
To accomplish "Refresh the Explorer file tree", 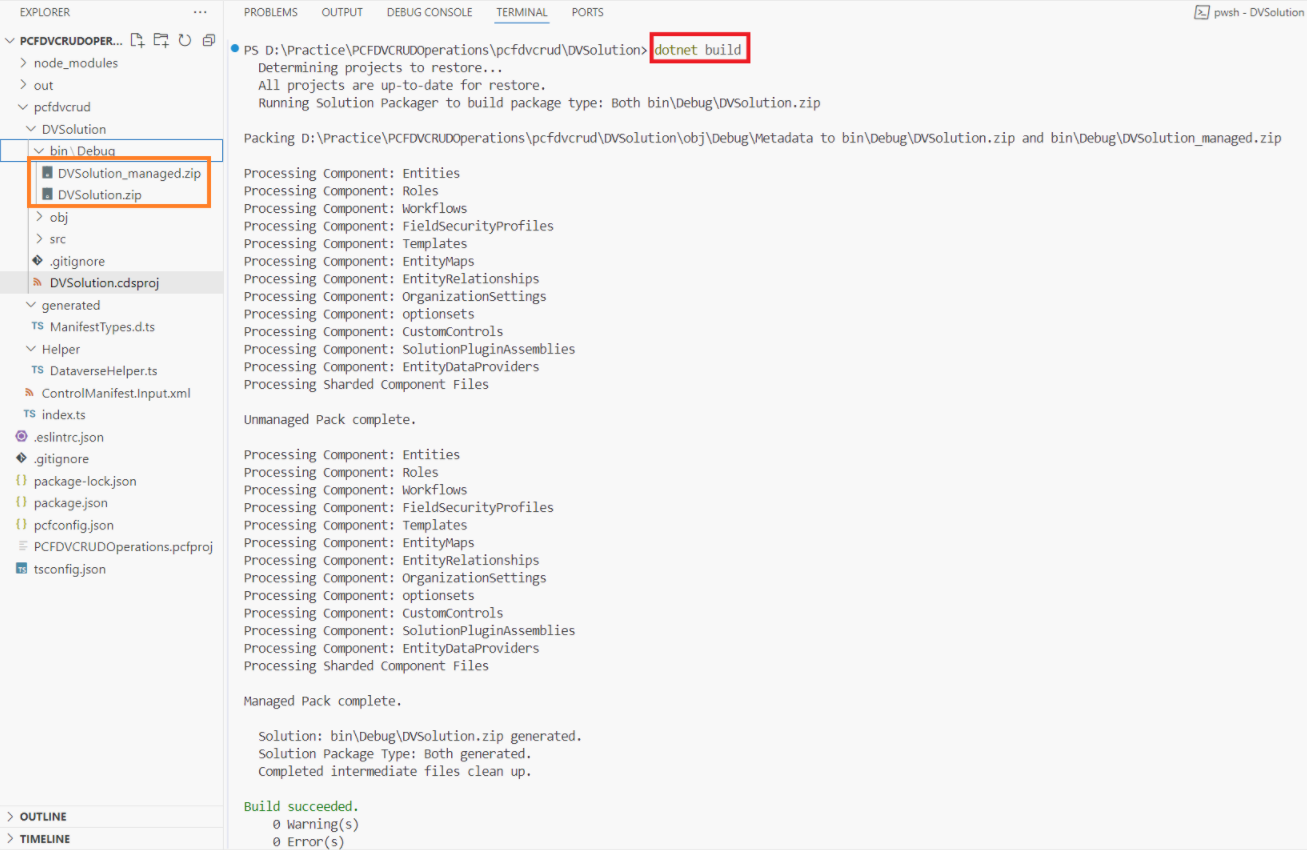I will pos(185,41).
